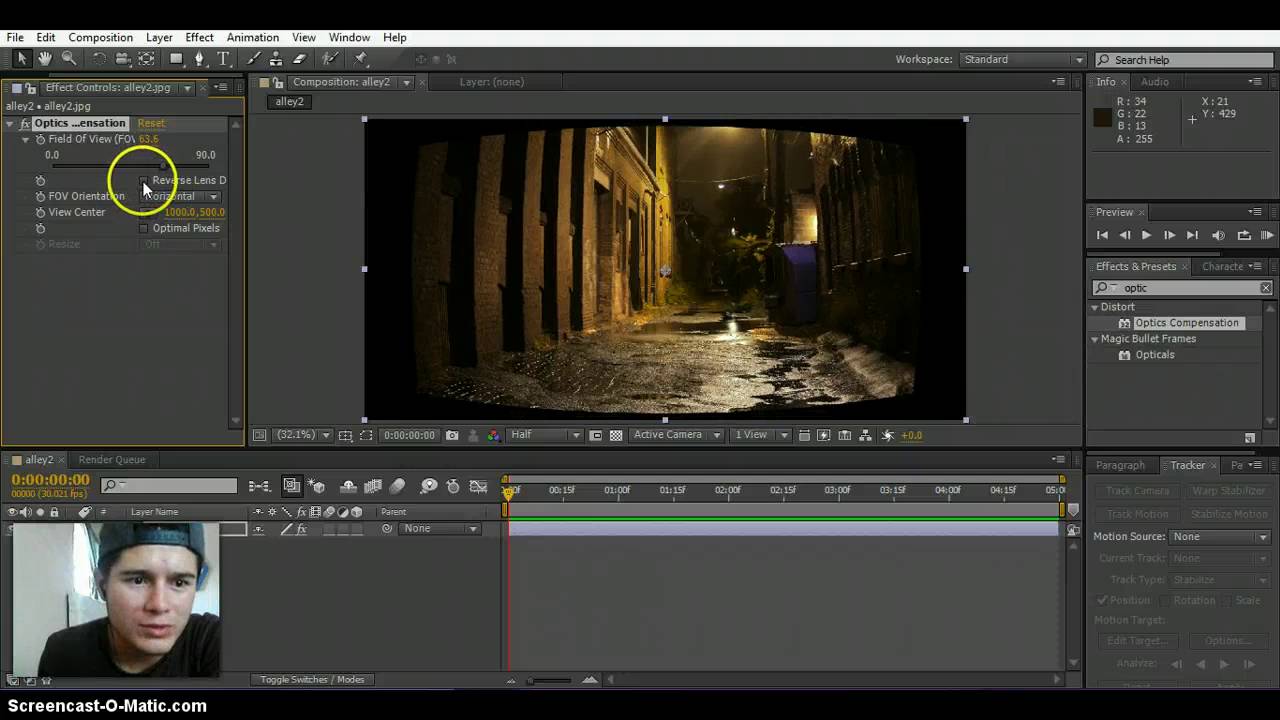The image size is (1280, 720).
Task: Open the Animation menu
Action: tap(252, 37)
